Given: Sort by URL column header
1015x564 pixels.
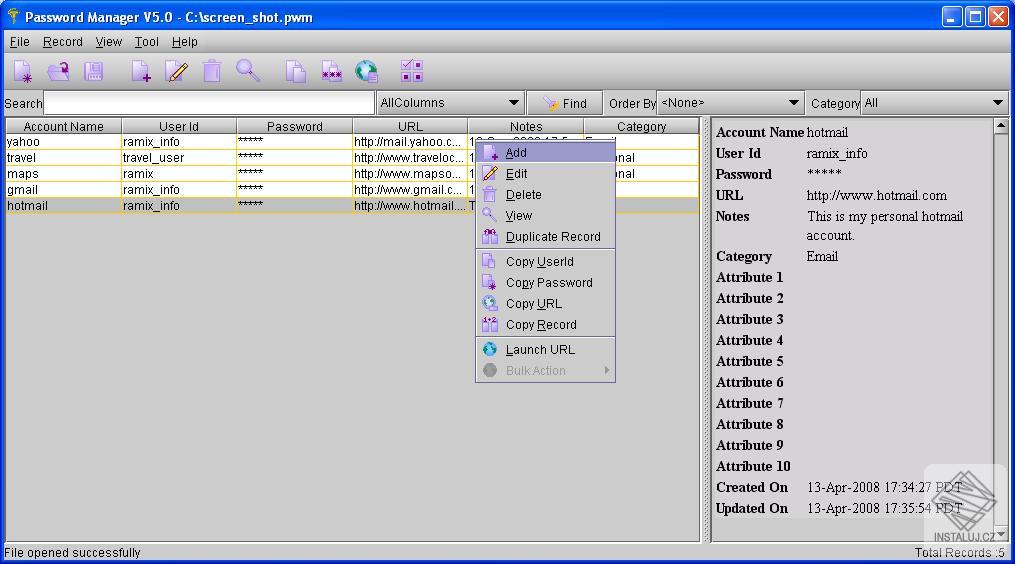Looking at the screenshot, I should pyautogui.click(x=410, y=126).
